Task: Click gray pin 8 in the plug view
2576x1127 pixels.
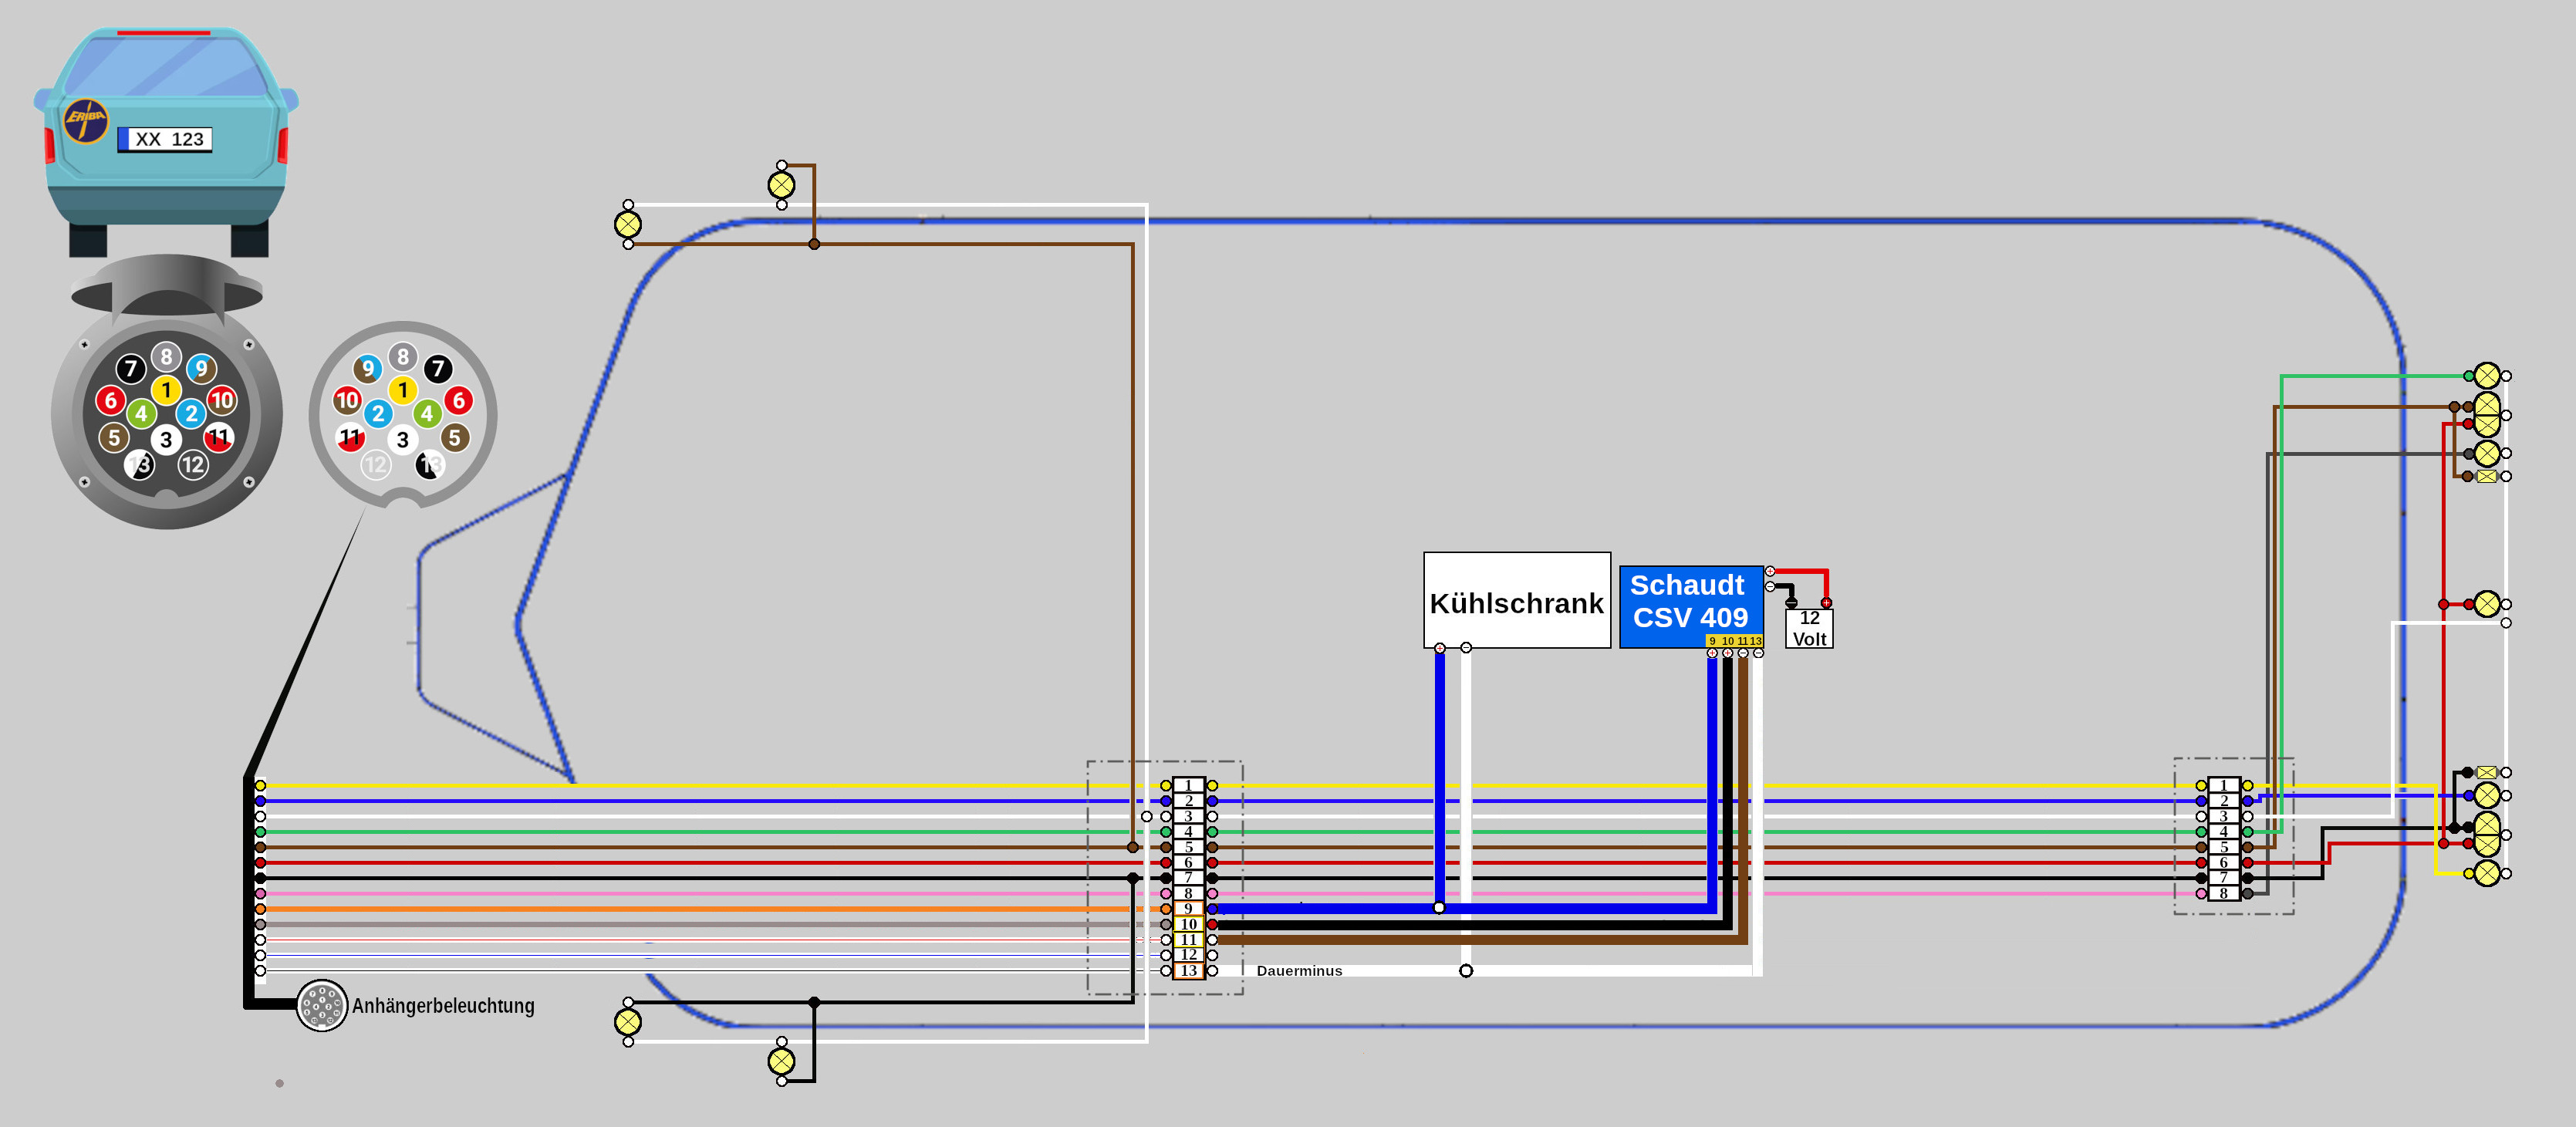Action: 402,357
